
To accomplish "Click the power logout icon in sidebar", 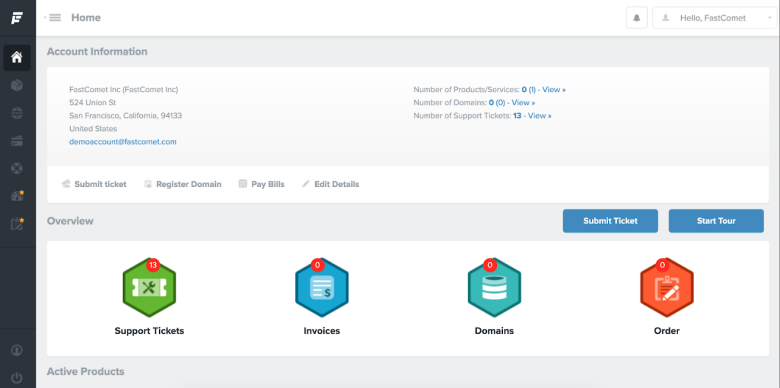I will coord(17,378).
